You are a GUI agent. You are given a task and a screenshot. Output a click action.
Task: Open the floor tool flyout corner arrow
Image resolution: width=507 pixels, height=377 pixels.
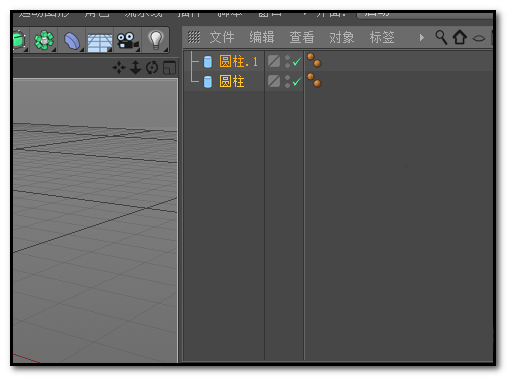pyautogui.click(x=109, y=50)
